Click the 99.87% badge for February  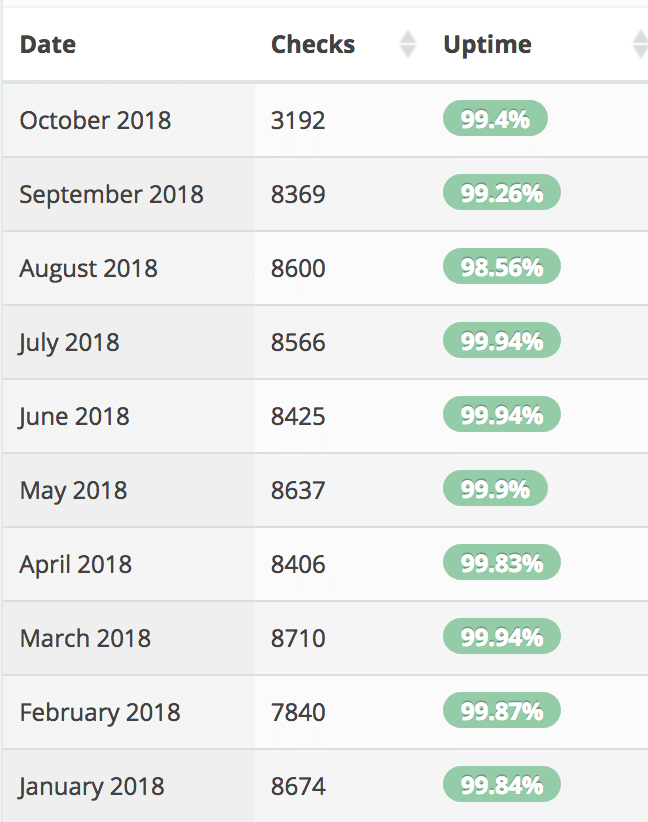click(x=502, y=710)
